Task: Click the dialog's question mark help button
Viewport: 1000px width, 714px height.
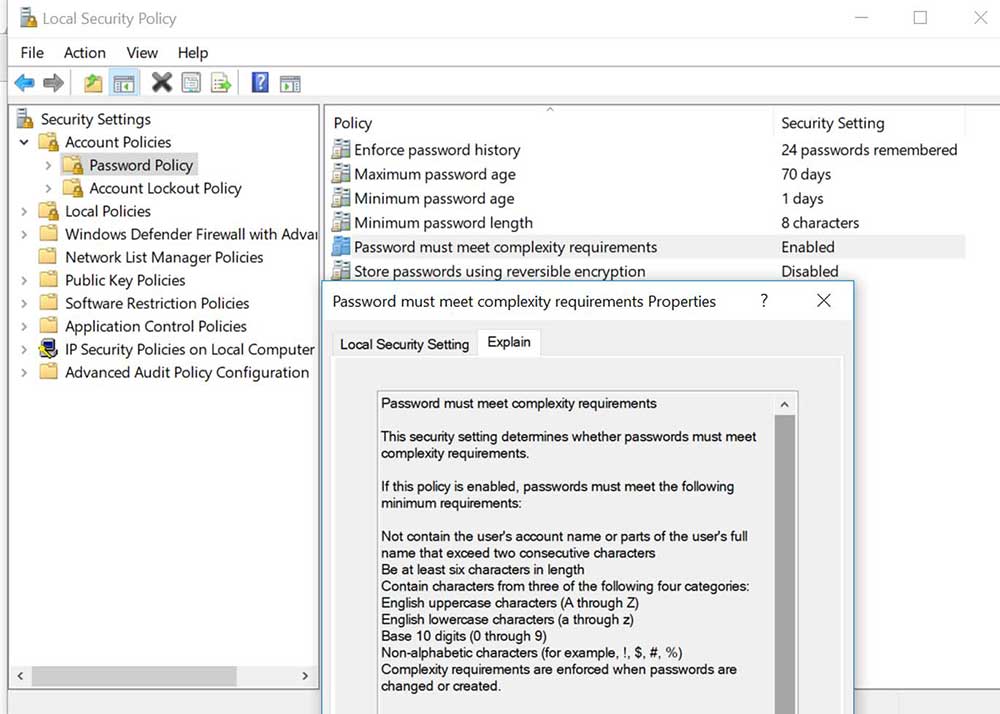Action: (764, 300)
